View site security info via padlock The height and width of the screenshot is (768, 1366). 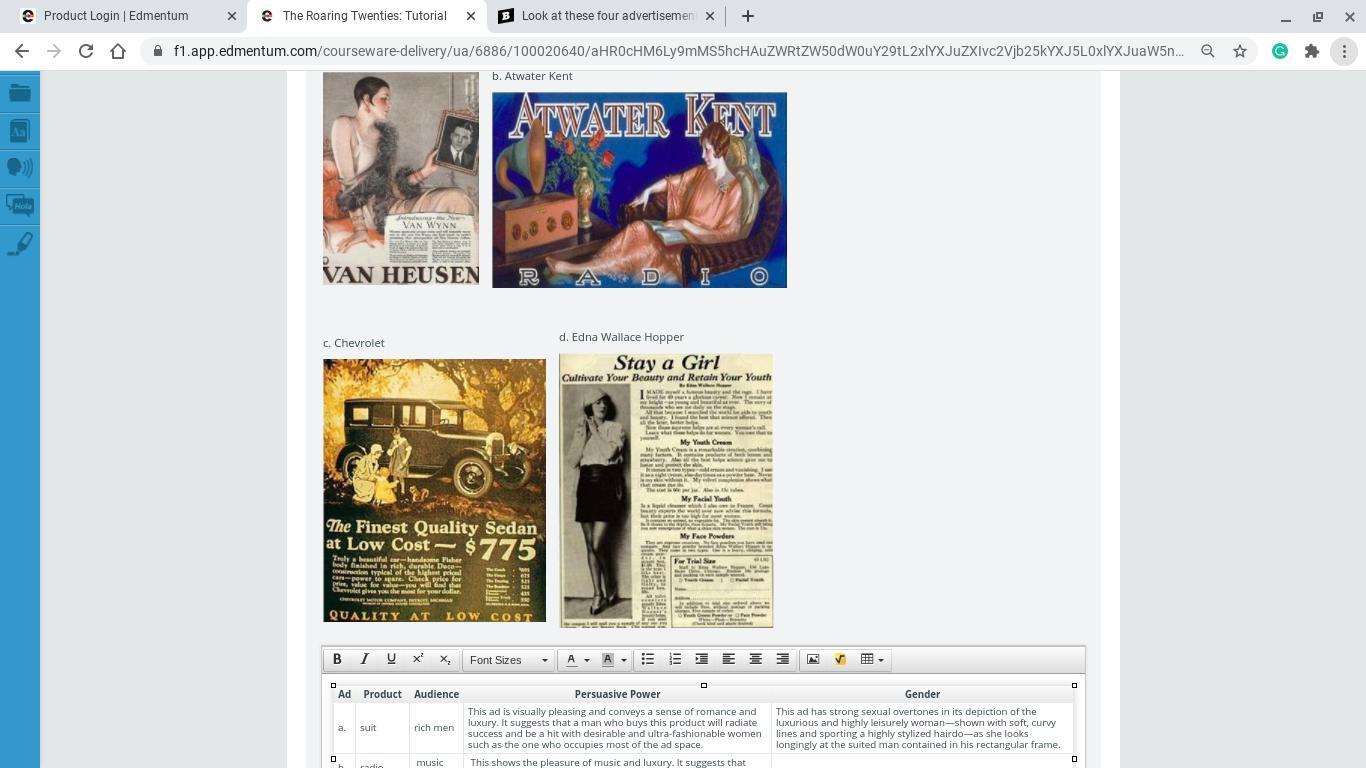click(x=158, y=51)
